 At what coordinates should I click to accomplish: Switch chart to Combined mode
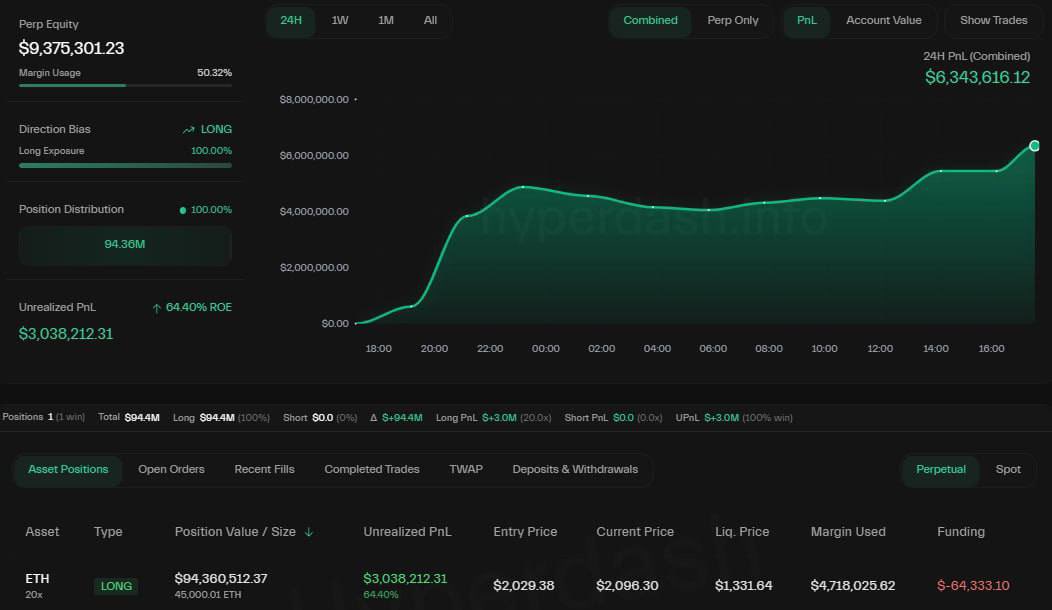point(650,21)
